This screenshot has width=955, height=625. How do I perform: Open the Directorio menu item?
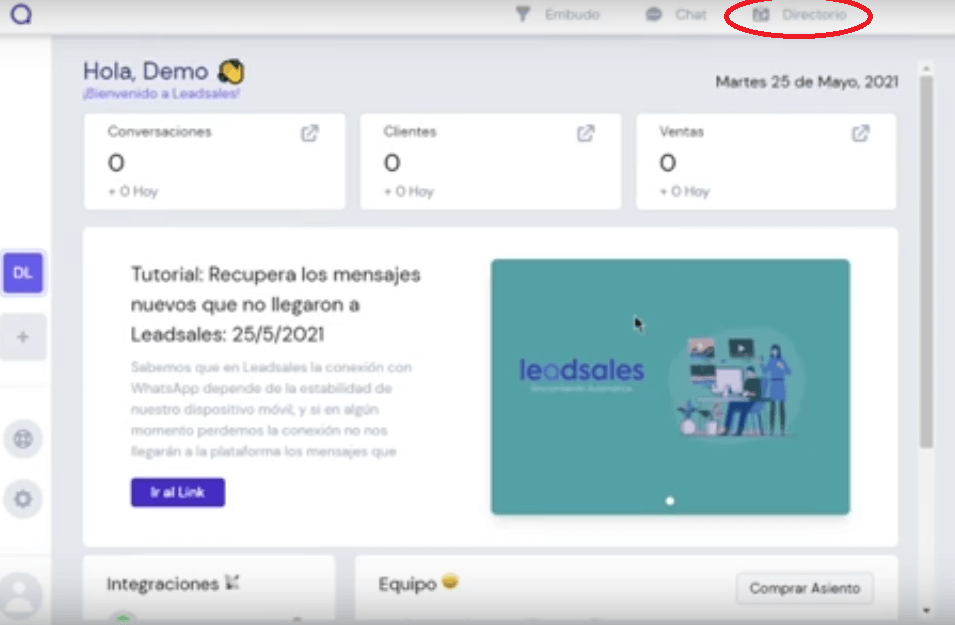click(x=799, y=14)
